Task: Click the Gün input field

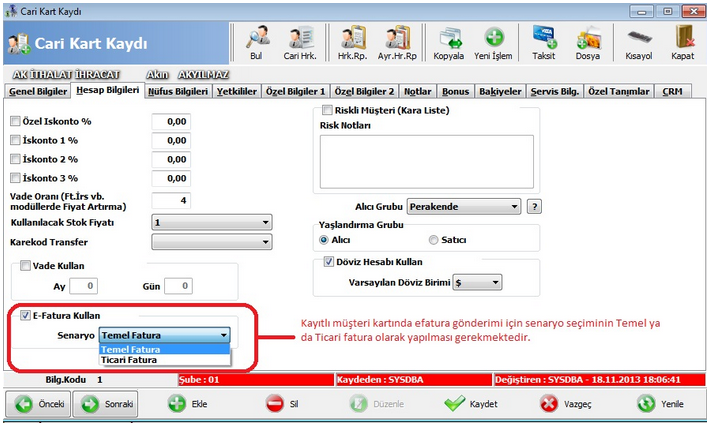Action: 178,286
